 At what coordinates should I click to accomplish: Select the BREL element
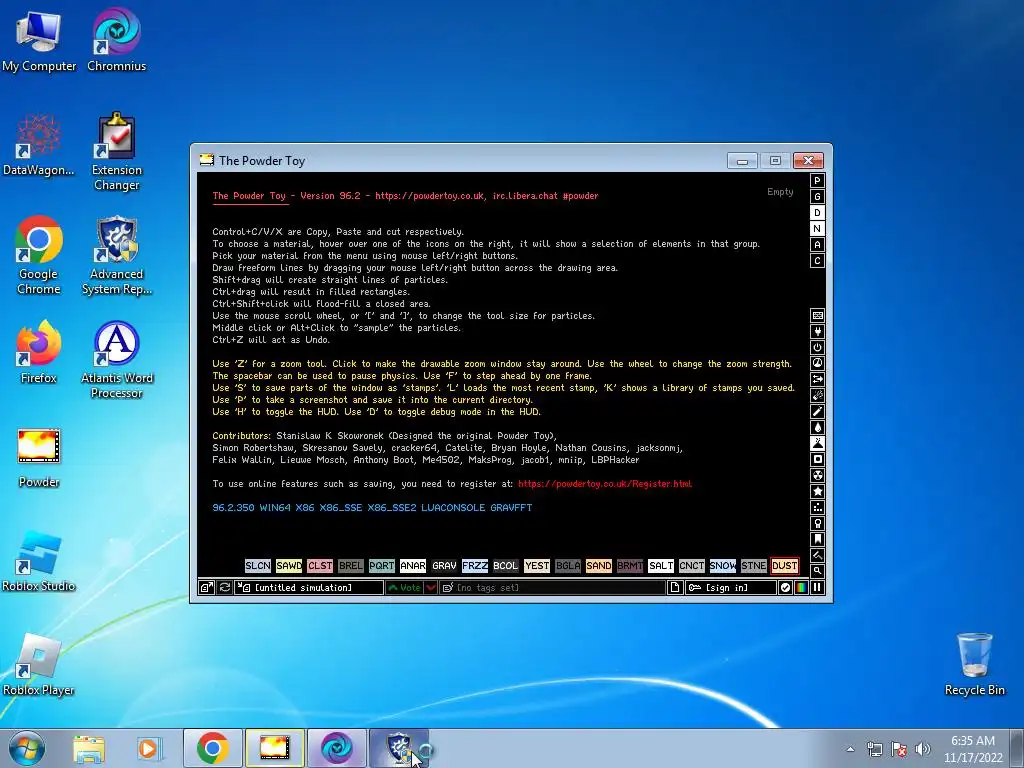click(x=351, y=566)
